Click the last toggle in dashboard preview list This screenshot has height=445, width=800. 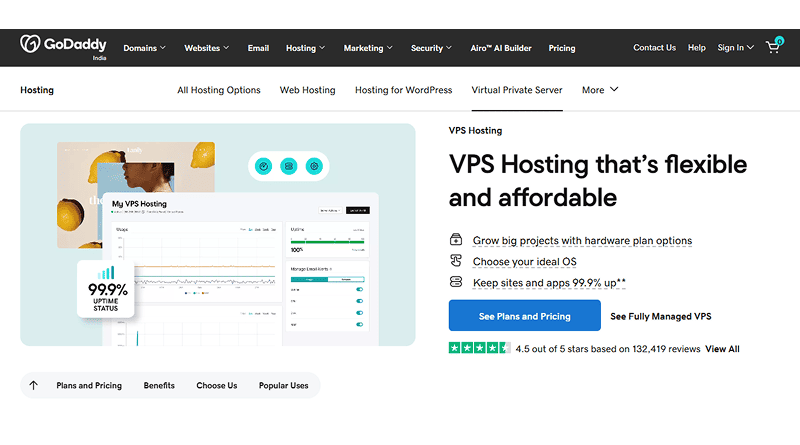pyautogui.click(x=360, y=324)
